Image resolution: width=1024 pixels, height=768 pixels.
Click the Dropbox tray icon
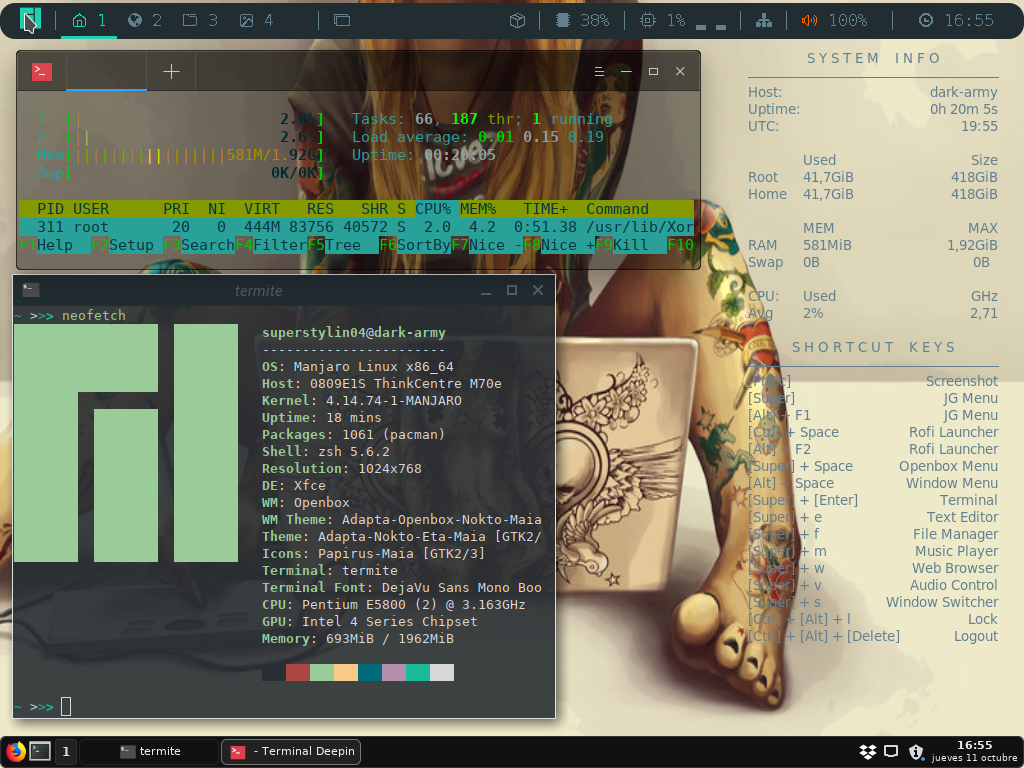(868, 751)
